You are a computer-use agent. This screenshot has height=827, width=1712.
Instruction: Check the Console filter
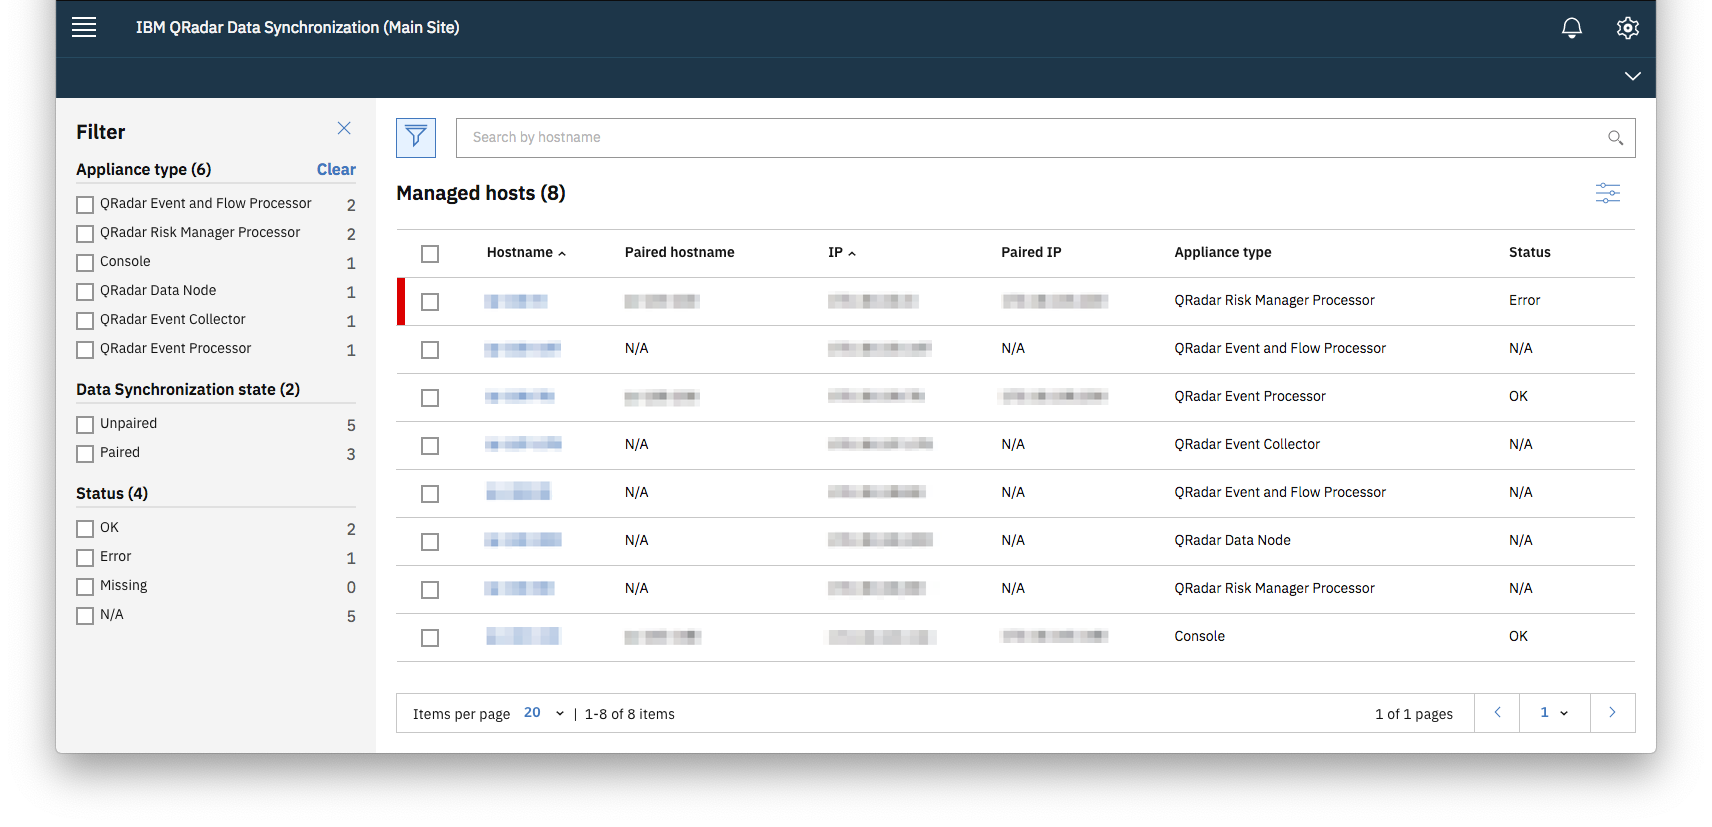click(85, 263)
